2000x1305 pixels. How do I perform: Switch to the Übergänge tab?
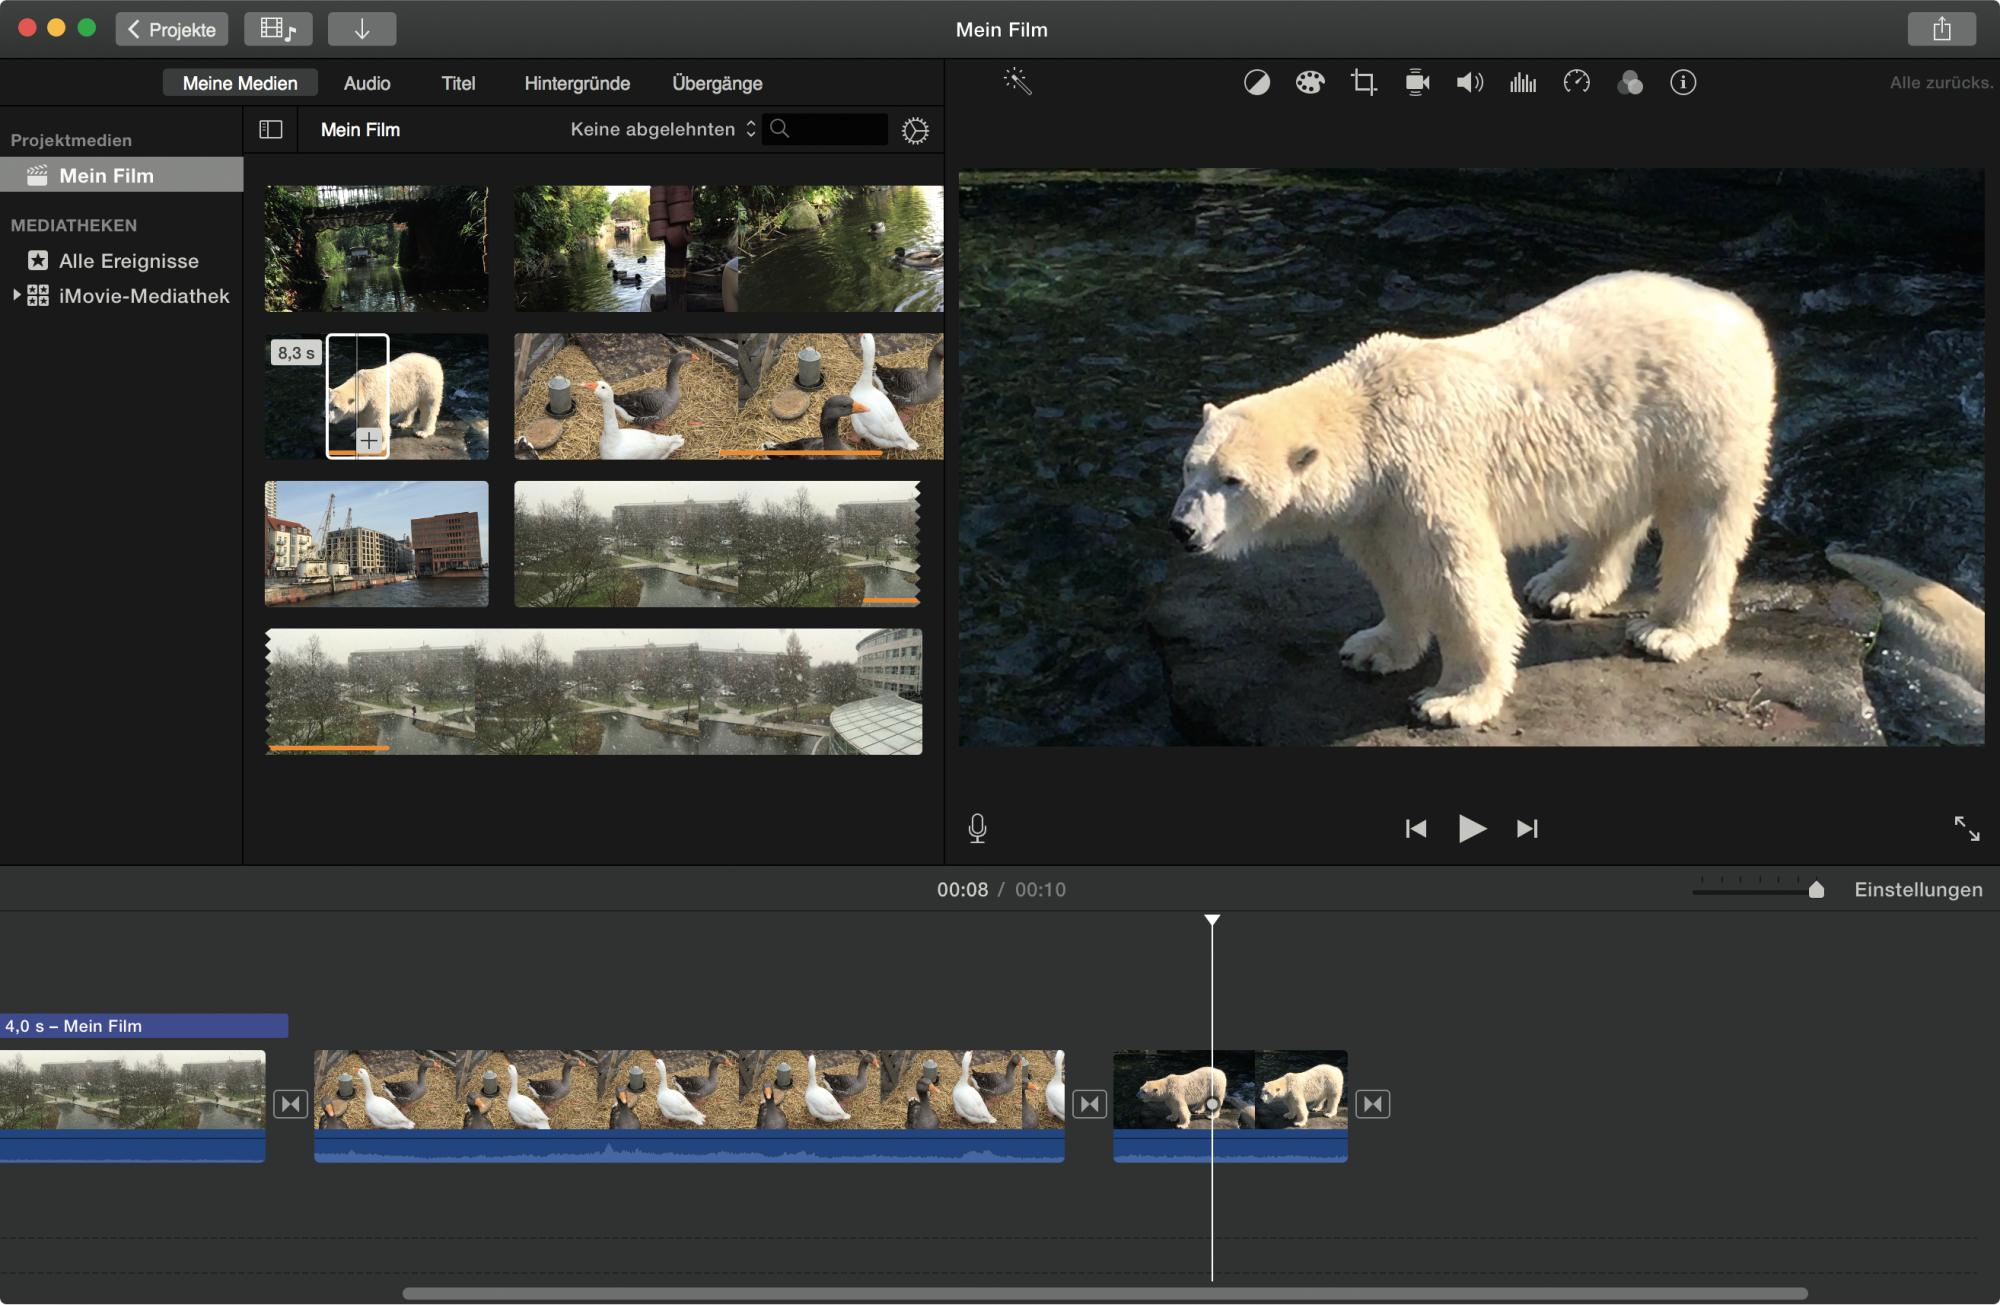[717, 84]
